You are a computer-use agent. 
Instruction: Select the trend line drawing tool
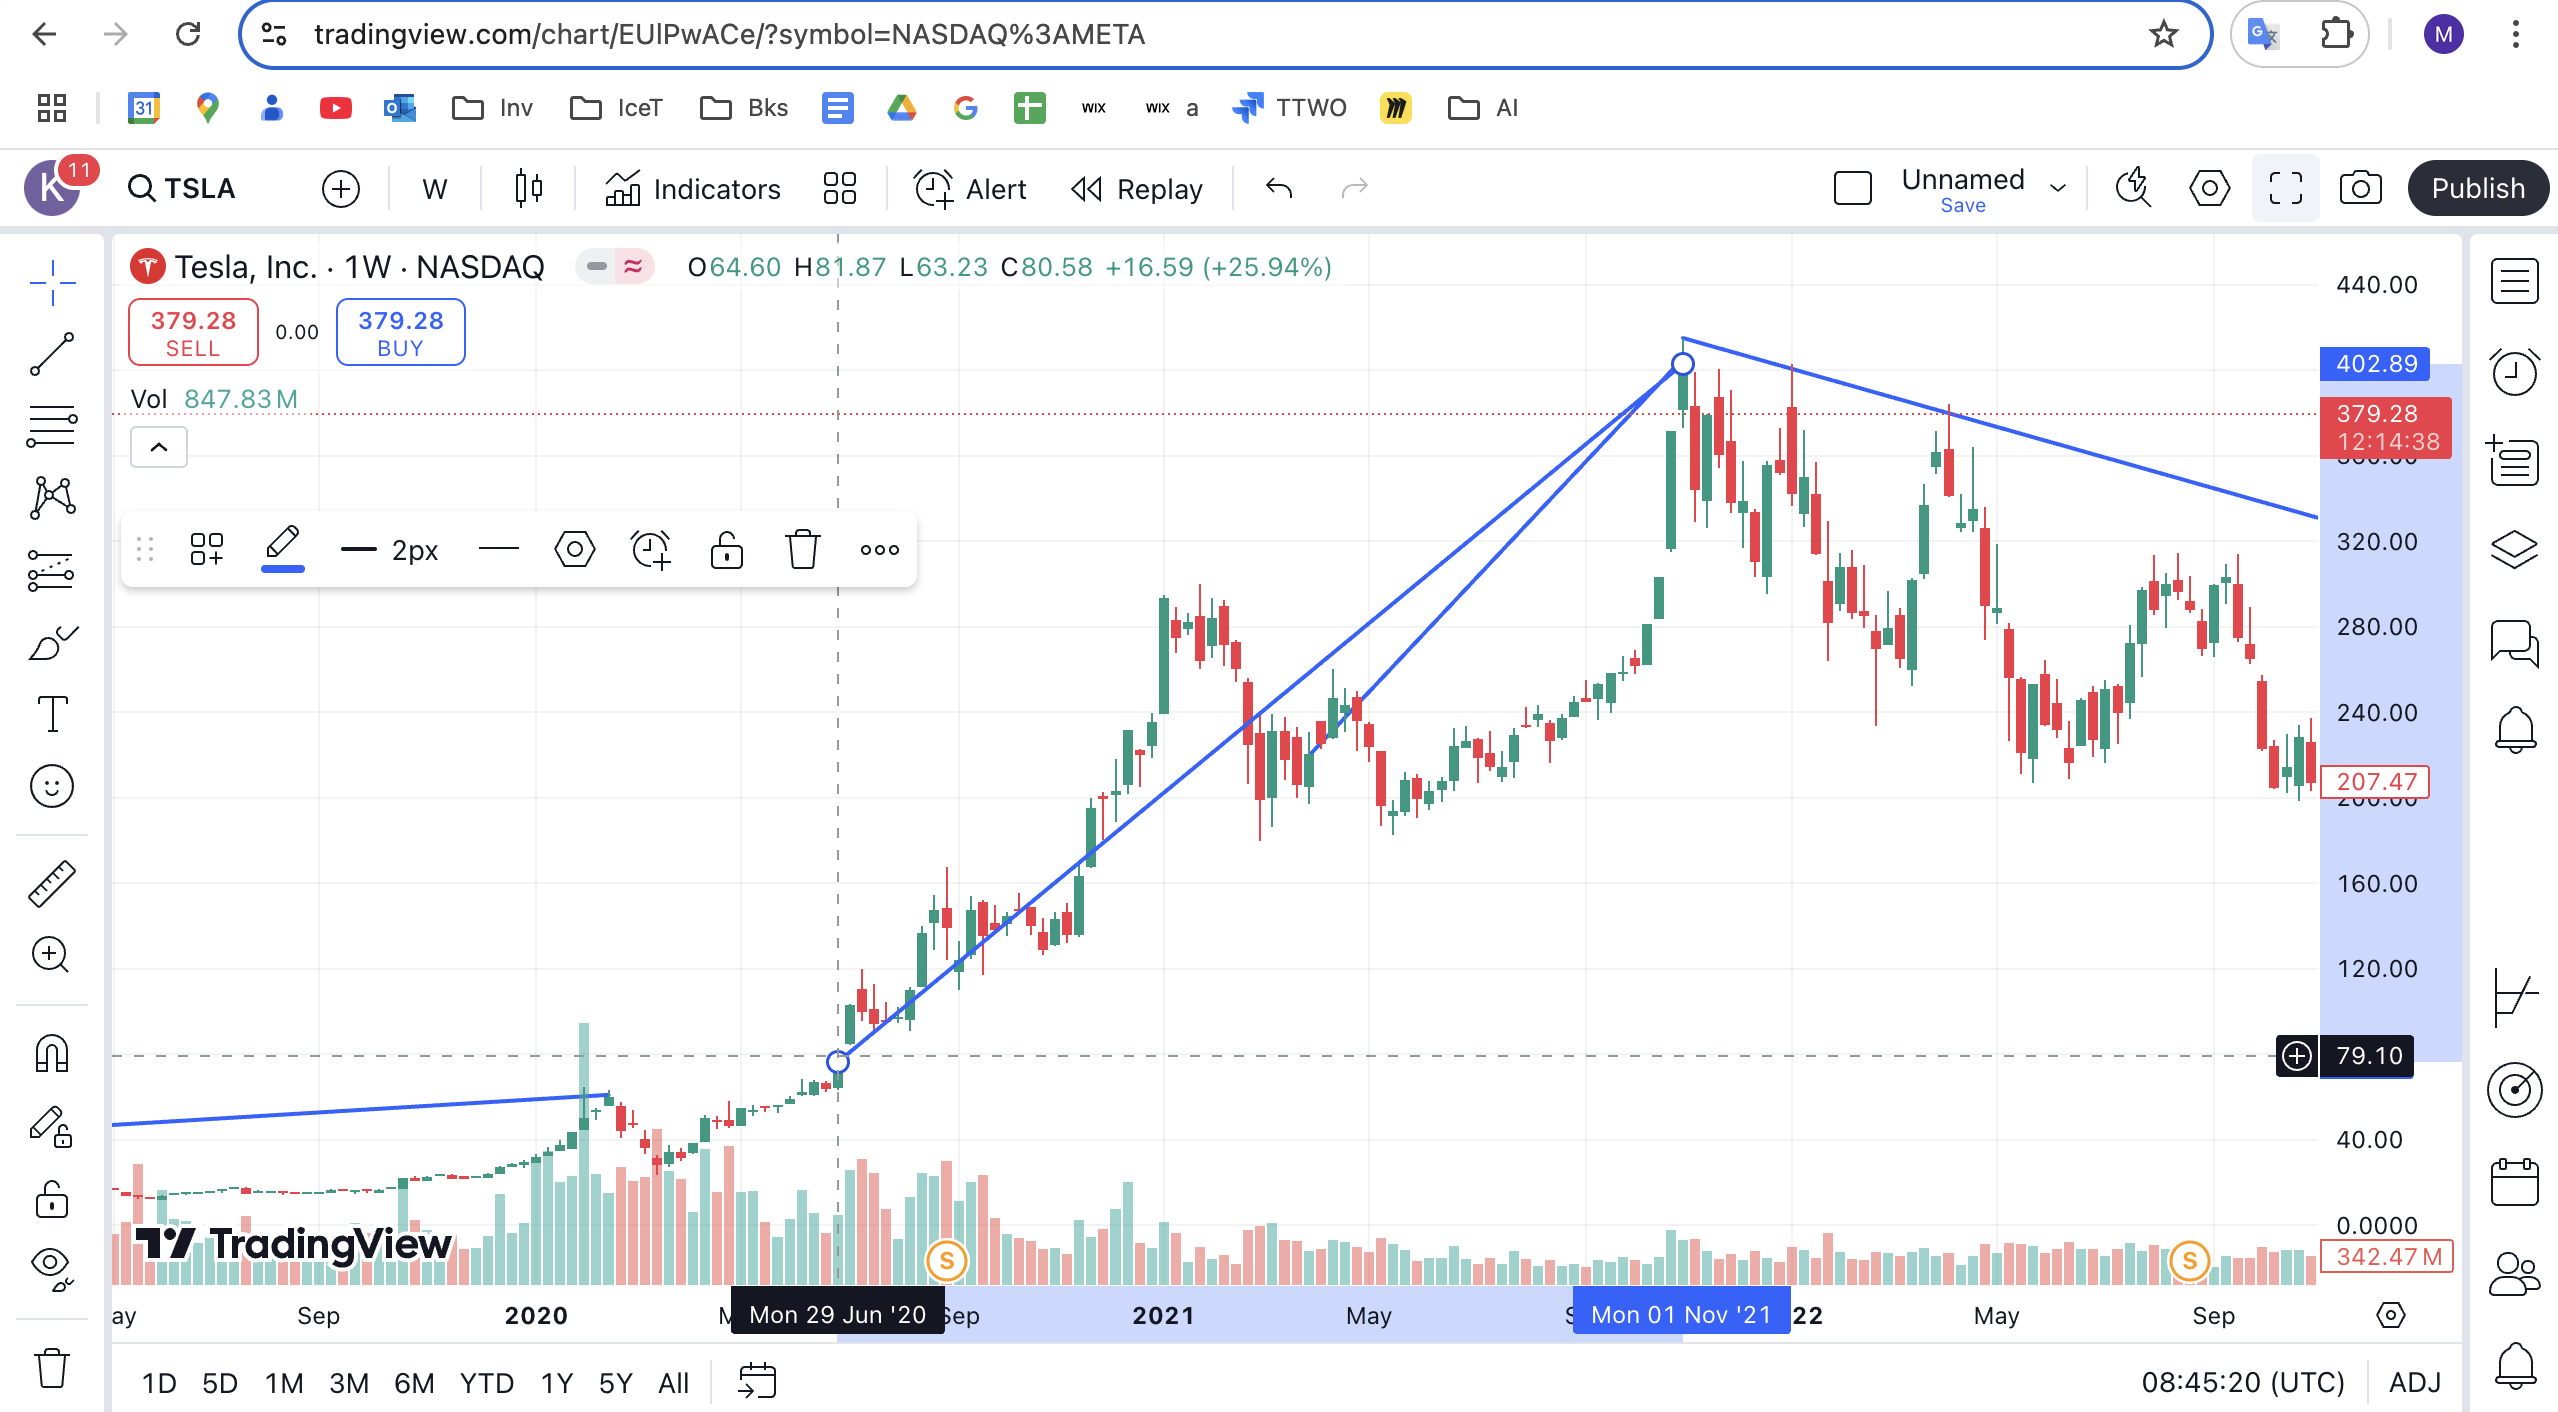(52, 354)
